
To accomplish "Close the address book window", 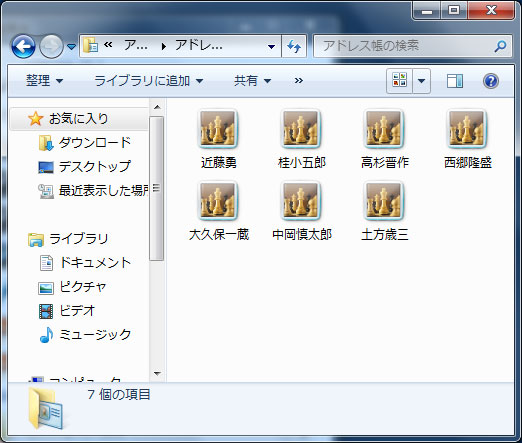I will coord(491,10).
